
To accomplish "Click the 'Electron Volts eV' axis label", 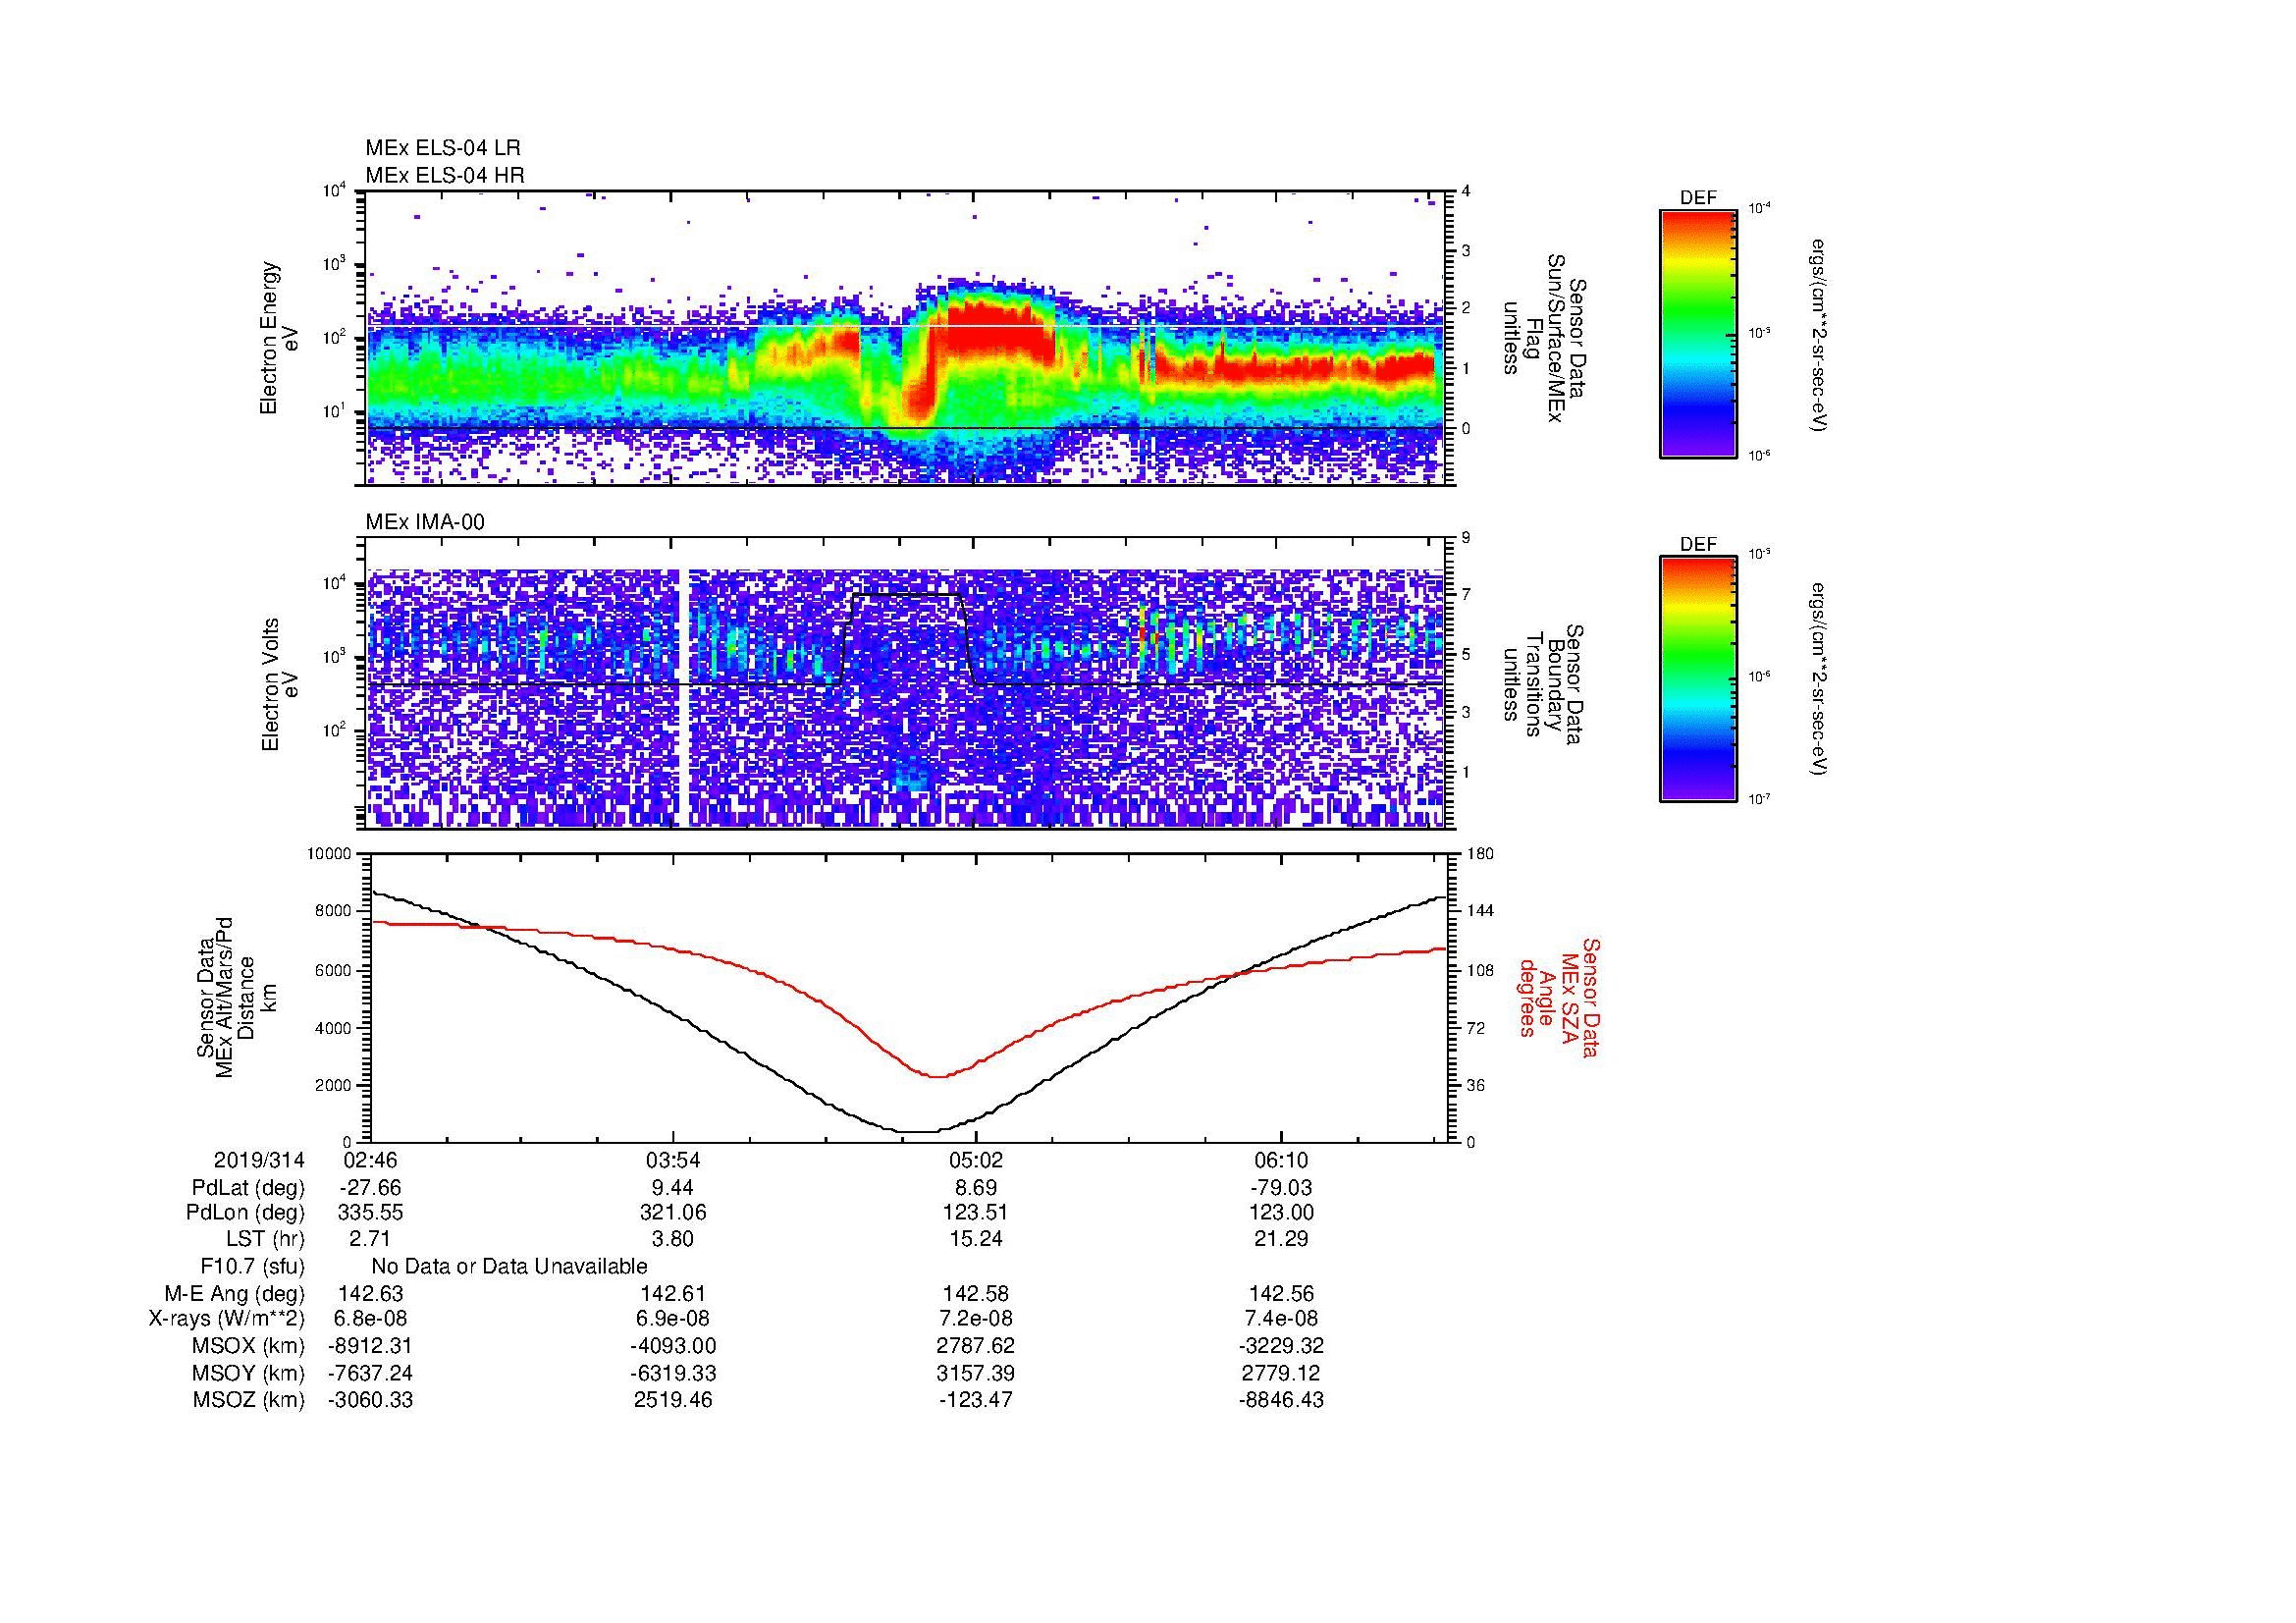I will [280, 685].
